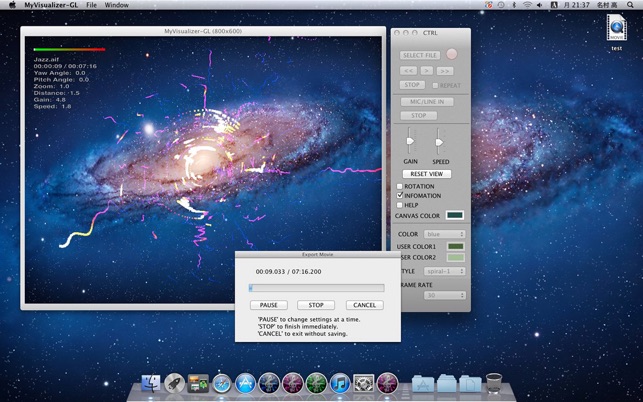Open the MyVisualizer-GL application menu
Viewport: 643px width, 402px height.
click(51, 5)
